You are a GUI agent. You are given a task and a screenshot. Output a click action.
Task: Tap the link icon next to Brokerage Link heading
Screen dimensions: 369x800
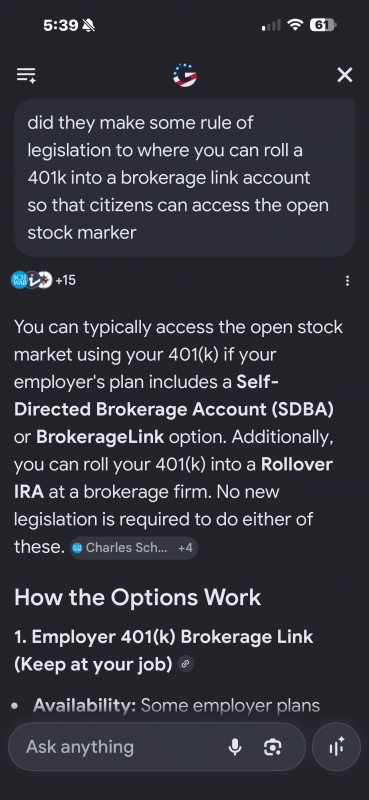[186, 664]
